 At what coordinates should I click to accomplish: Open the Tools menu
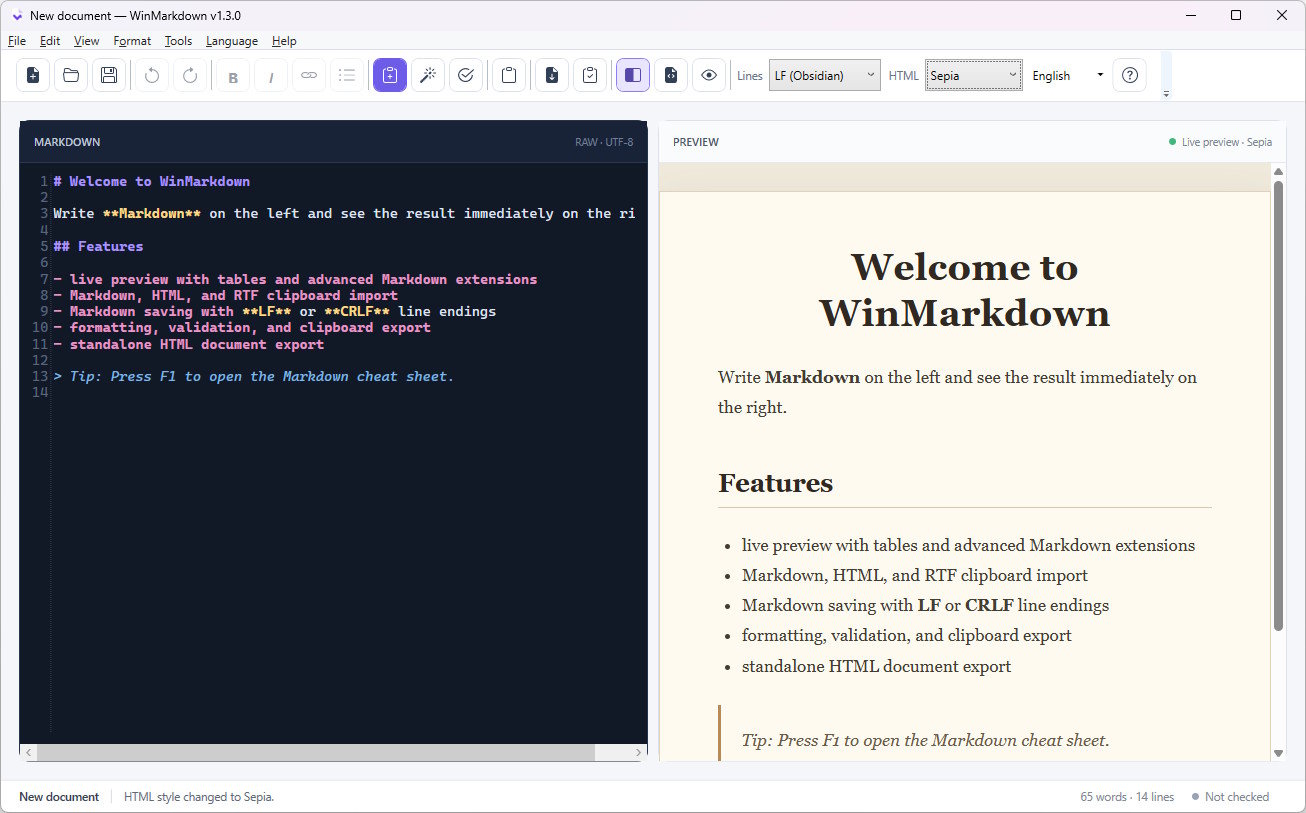[x=178, y=41]
